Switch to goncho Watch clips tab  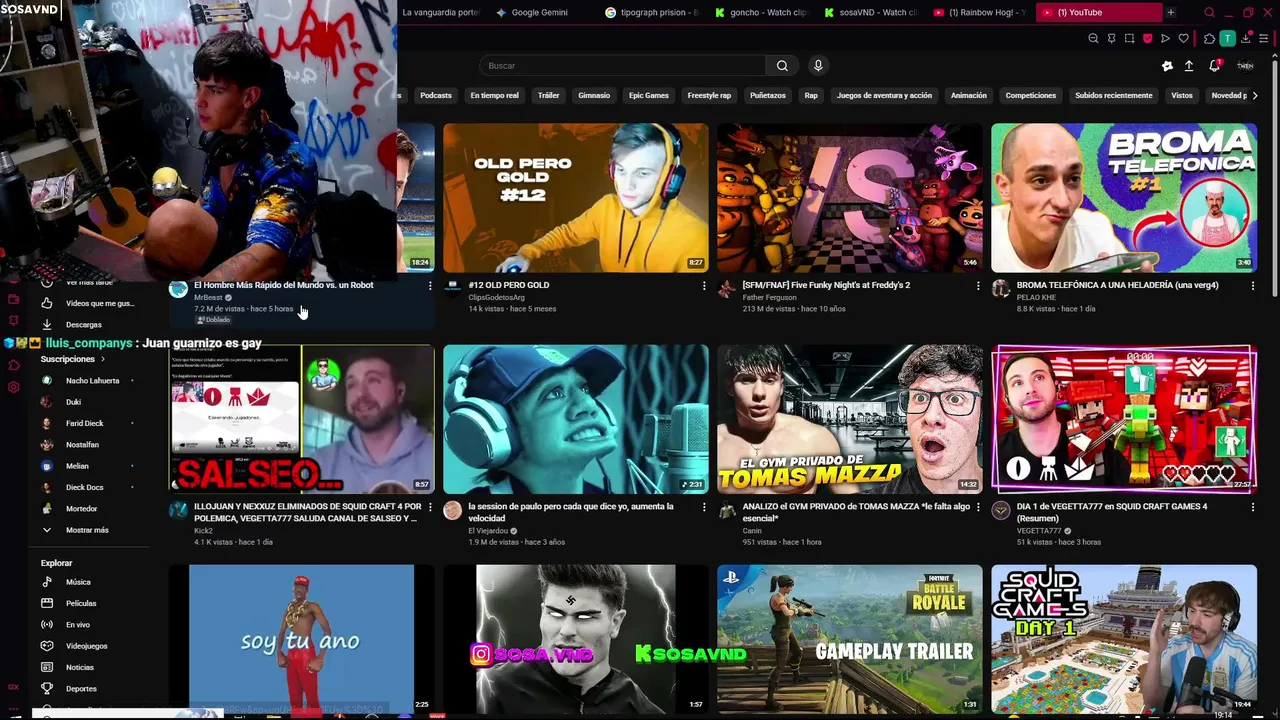pyautogui.click(x=760, y=13)
